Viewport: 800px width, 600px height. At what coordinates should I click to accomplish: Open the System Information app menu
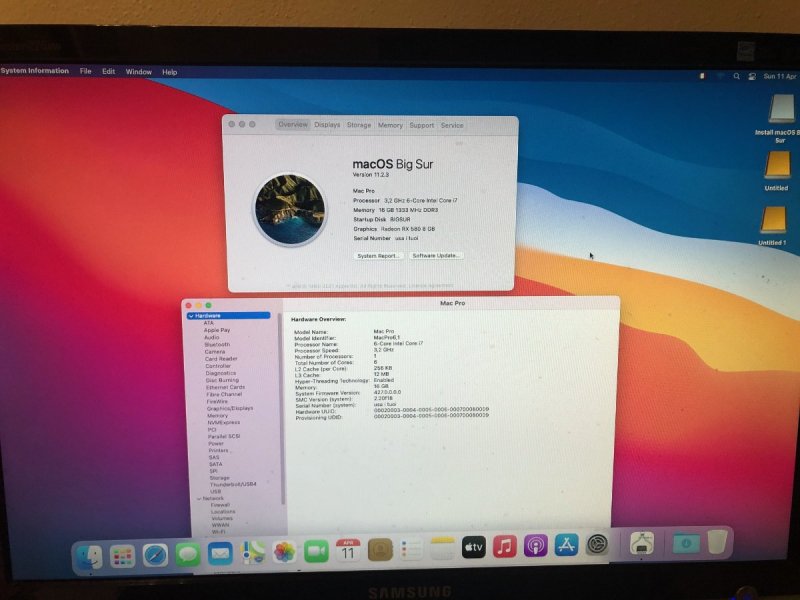point(35,71)
